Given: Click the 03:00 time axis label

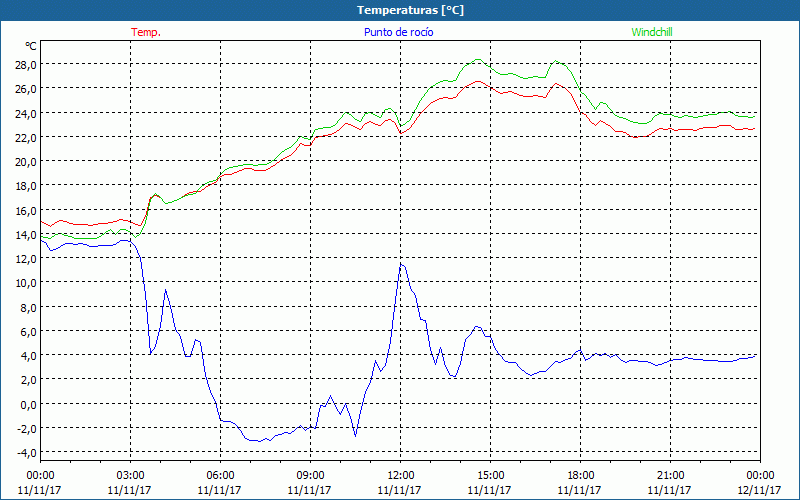Looking at the screenshot, I should pyautogui.click(x=130, y=475).
